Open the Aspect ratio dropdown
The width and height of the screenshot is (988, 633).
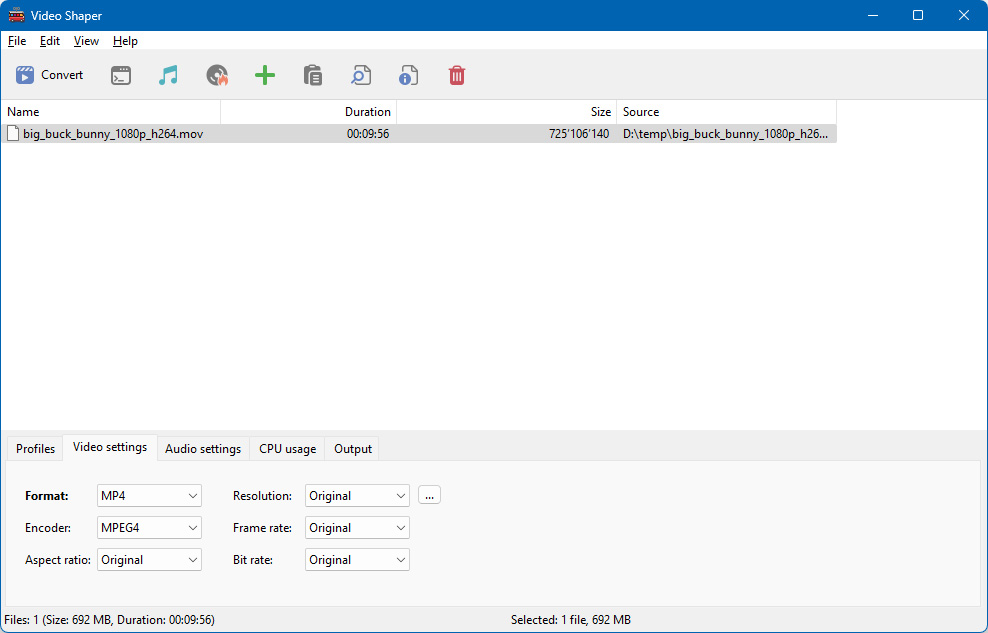(149, 560)
